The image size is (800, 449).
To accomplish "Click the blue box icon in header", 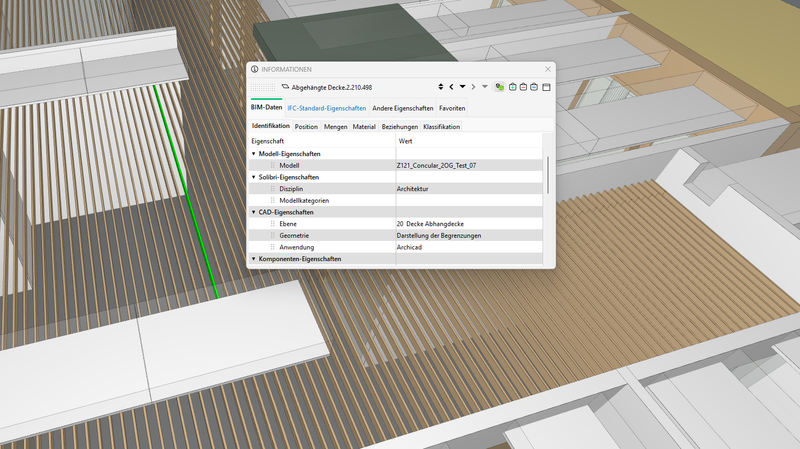I will pyautogui.click(x=534, y=87).
